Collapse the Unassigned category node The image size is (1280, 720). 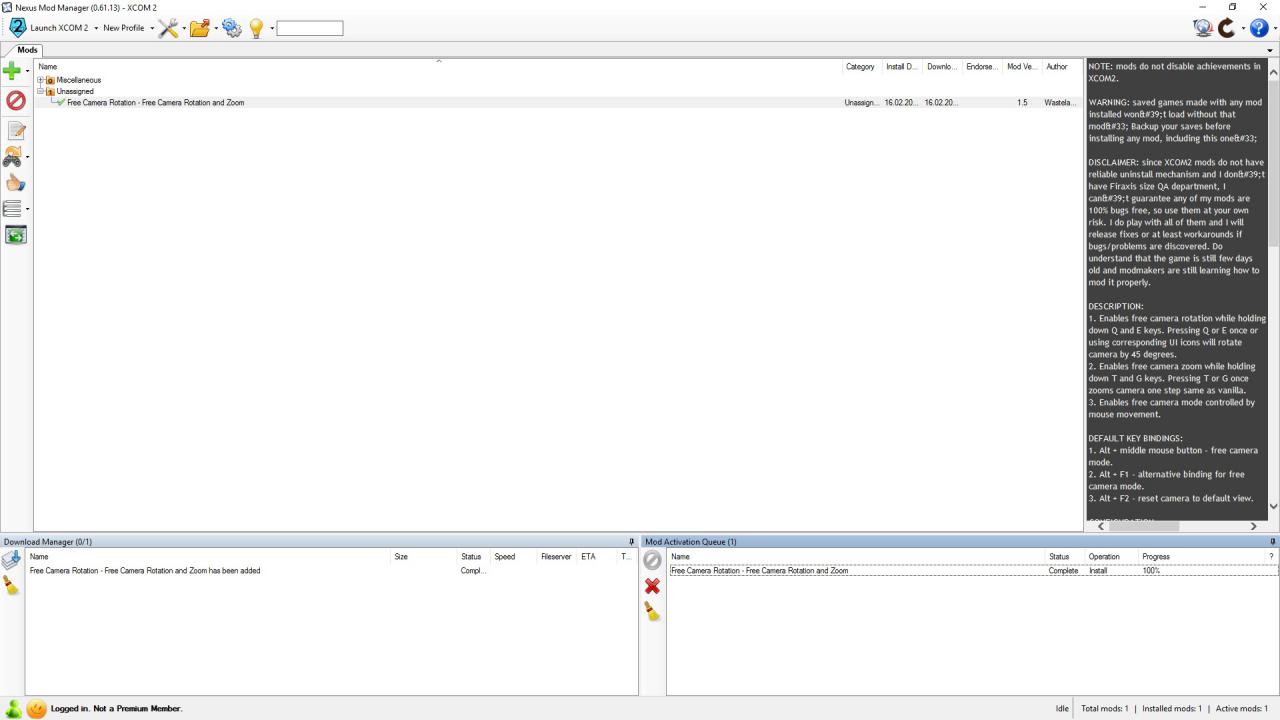[x=40, y=91]
